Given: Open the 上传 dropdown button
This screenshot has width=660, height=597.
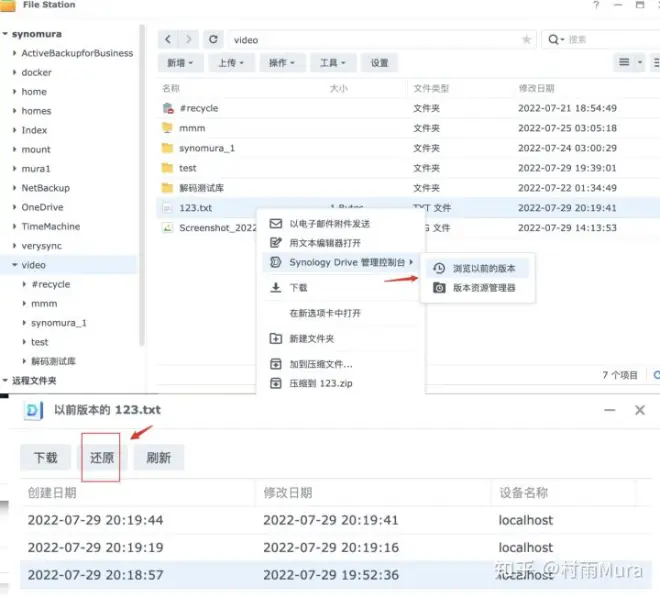Looking at the screenshot, I should [x=232, y=63].
